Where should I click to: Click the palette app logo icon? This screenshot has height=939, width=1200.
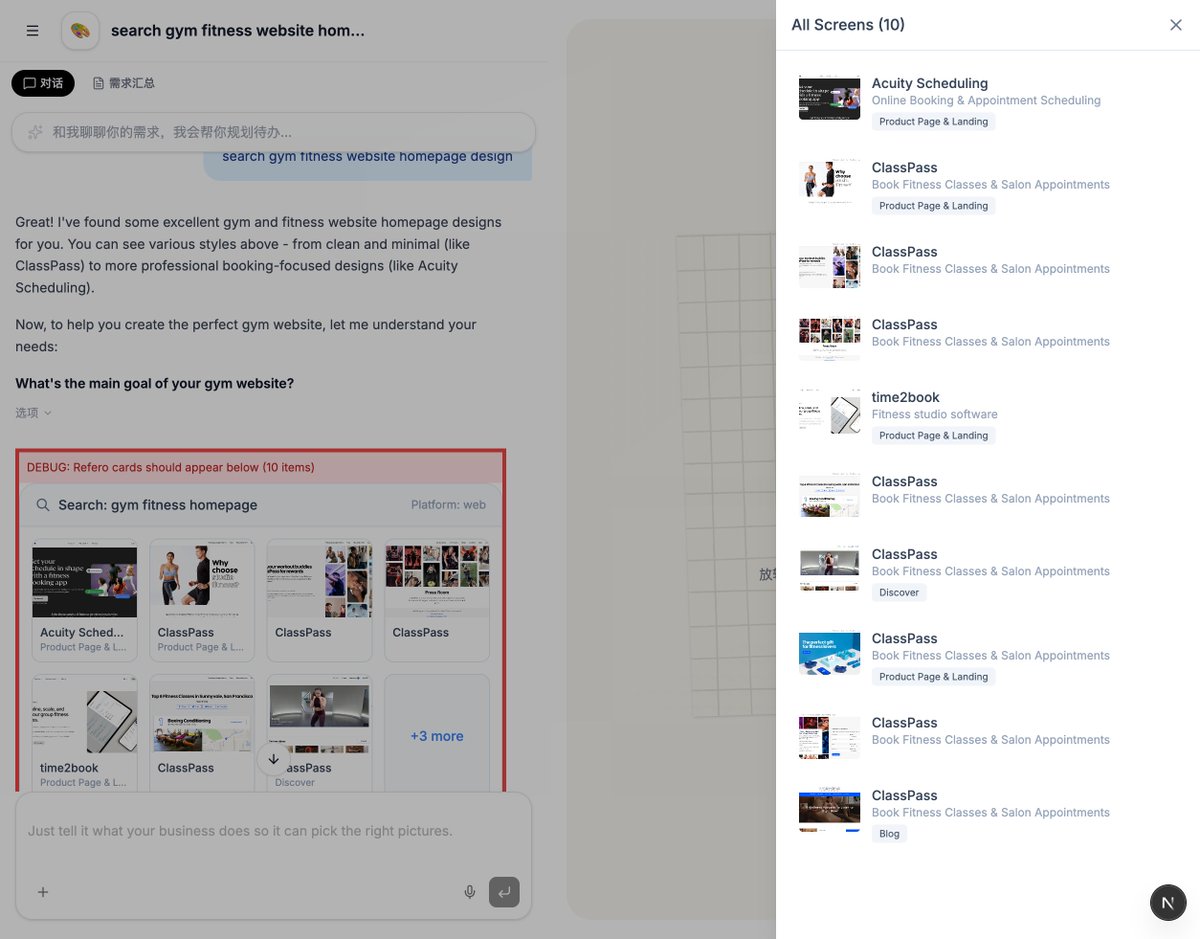[80, 31]
